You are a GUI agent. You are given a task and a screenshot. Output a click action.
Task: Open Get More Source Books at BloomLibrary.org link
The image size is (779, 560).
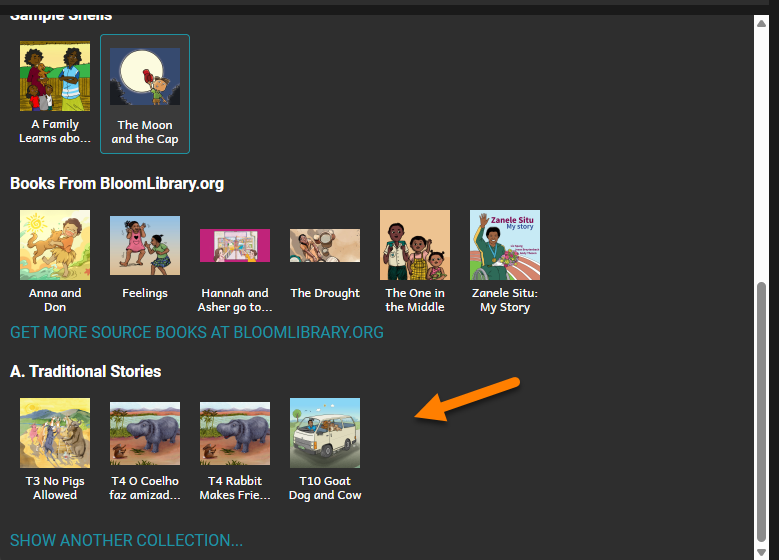(x=197, y=332)
